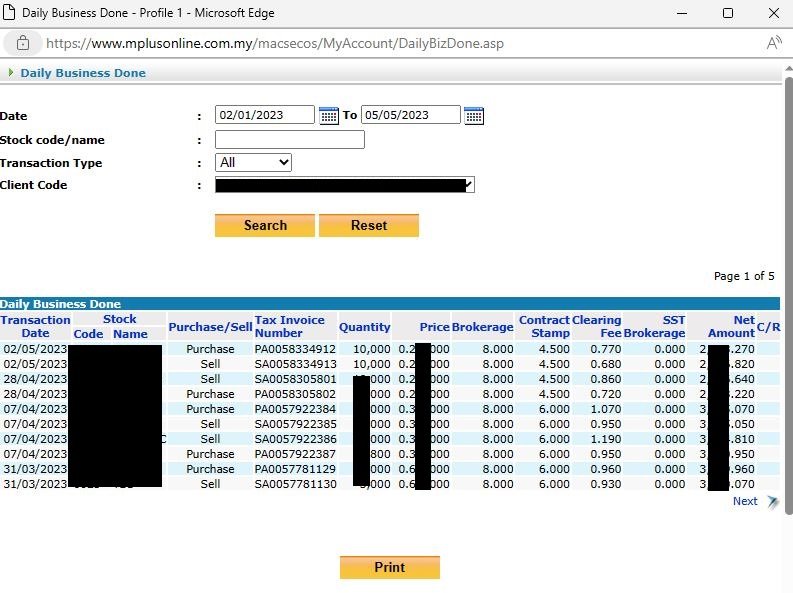793x593 pixels.
Task: Click invoice number SA0057922385
Action: click(x=295, y=424)
